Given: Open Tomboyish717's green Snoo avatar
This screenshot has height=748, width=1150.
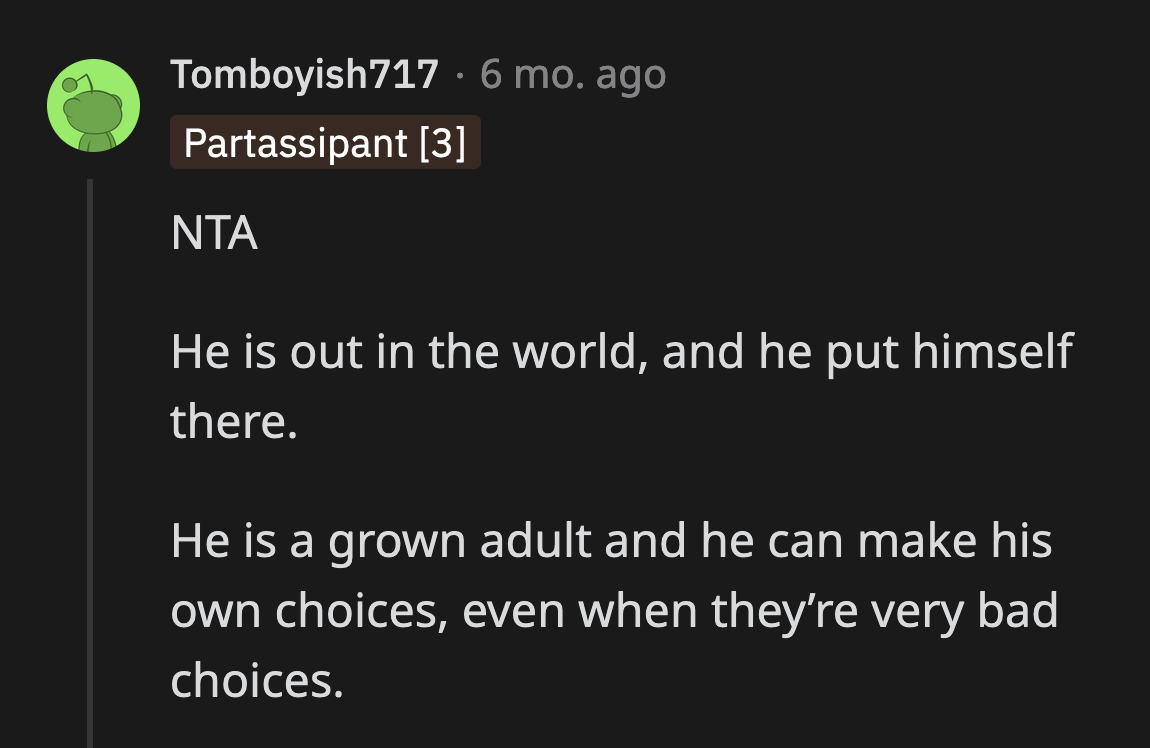Looking at the screenshot, I should [x=92, y=106].
